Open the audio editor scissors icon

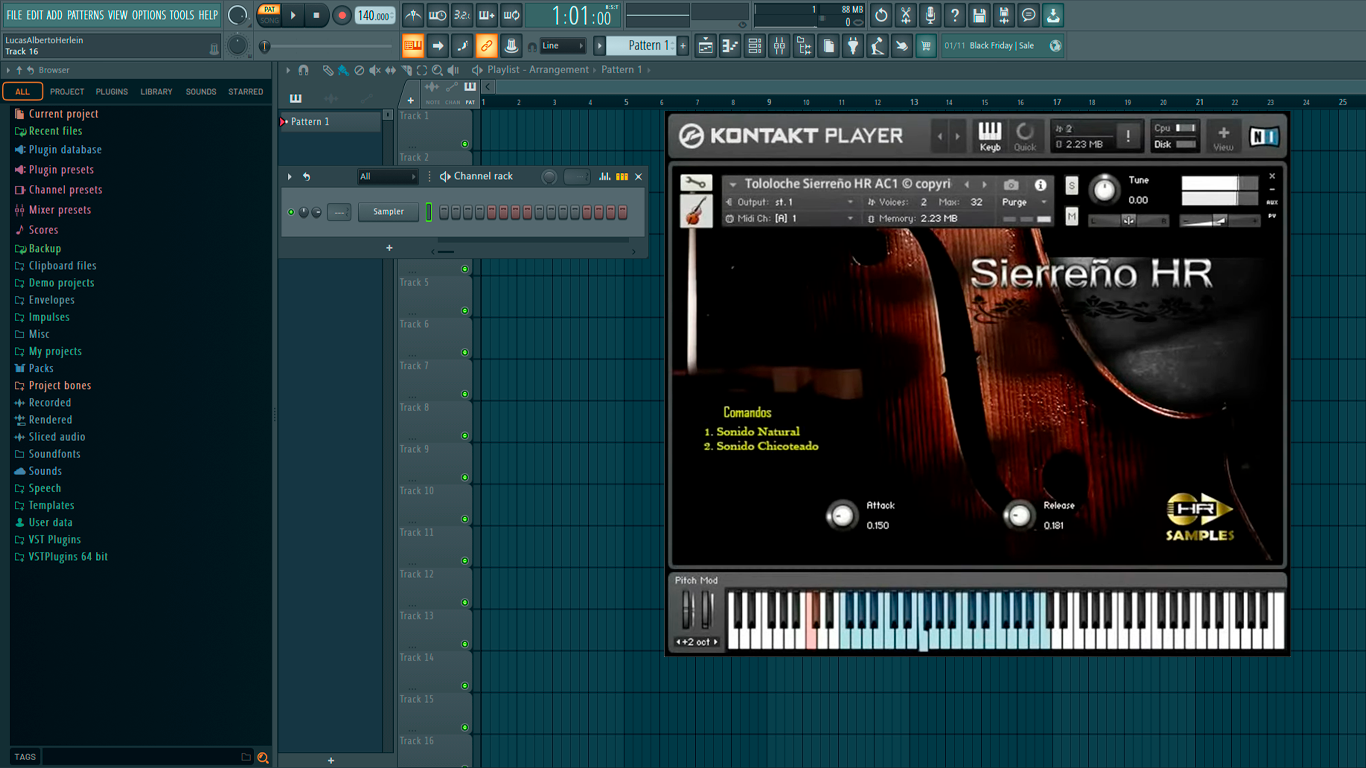click(906, 15)
